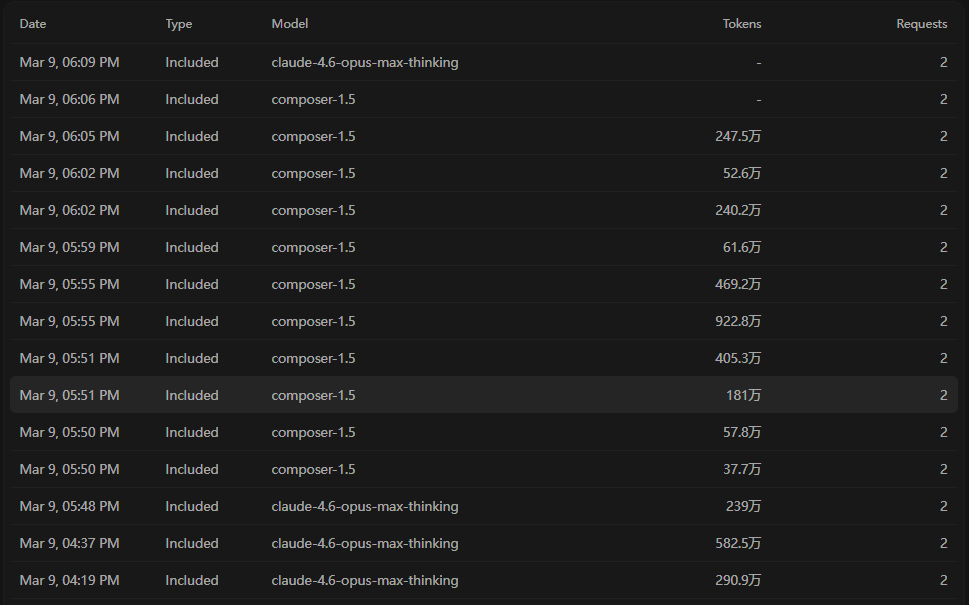Click the Requests column header

pos(921,23)
